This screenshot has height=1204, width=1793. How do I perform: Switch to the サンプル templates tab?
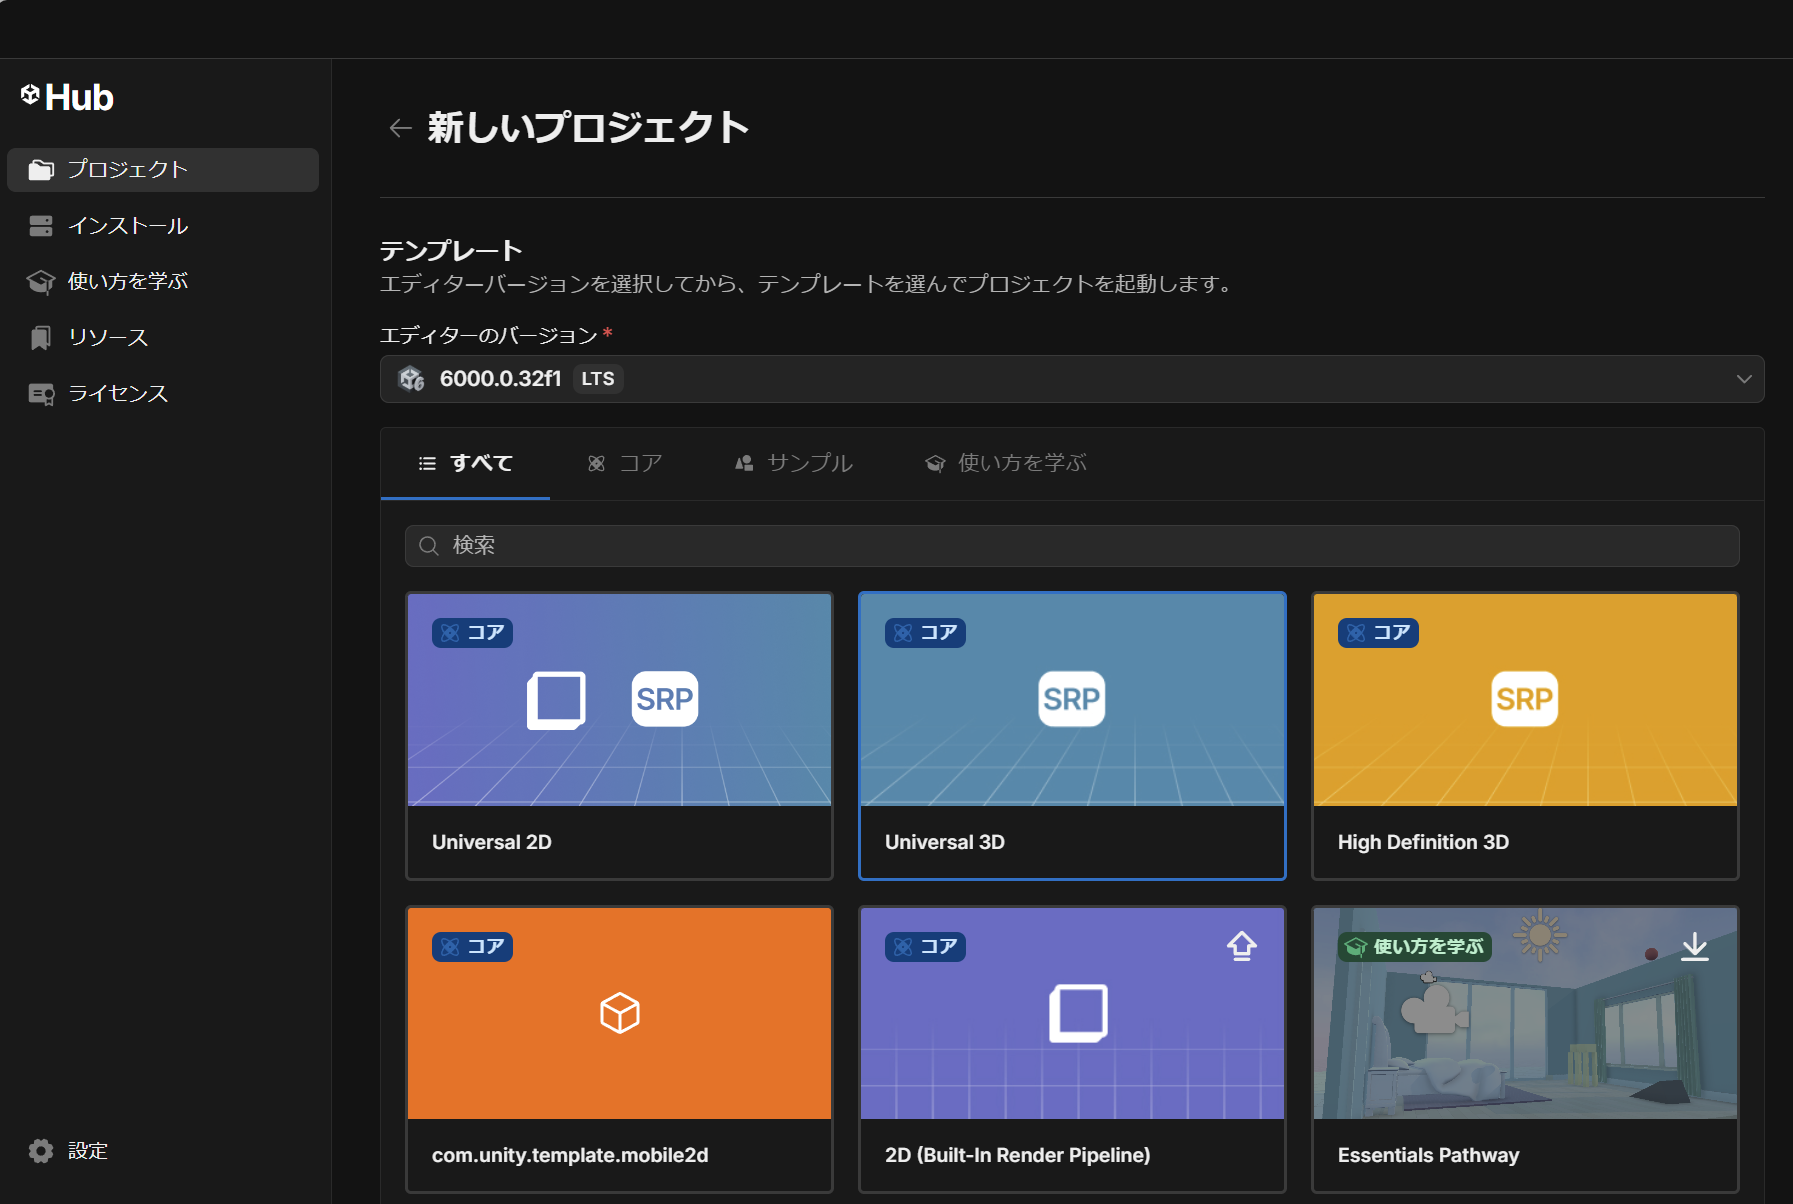tap(794, 463)
